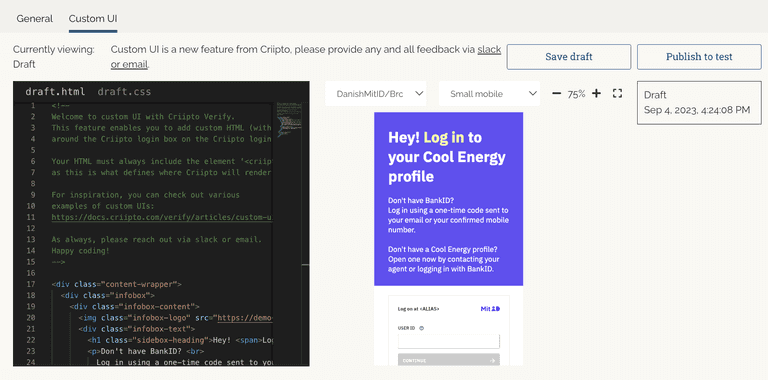Click 'Don't have a Cool Energy profile?' text
Viewport: 768px width, 380px height.
pyautogui.click(x=444, y=249)
